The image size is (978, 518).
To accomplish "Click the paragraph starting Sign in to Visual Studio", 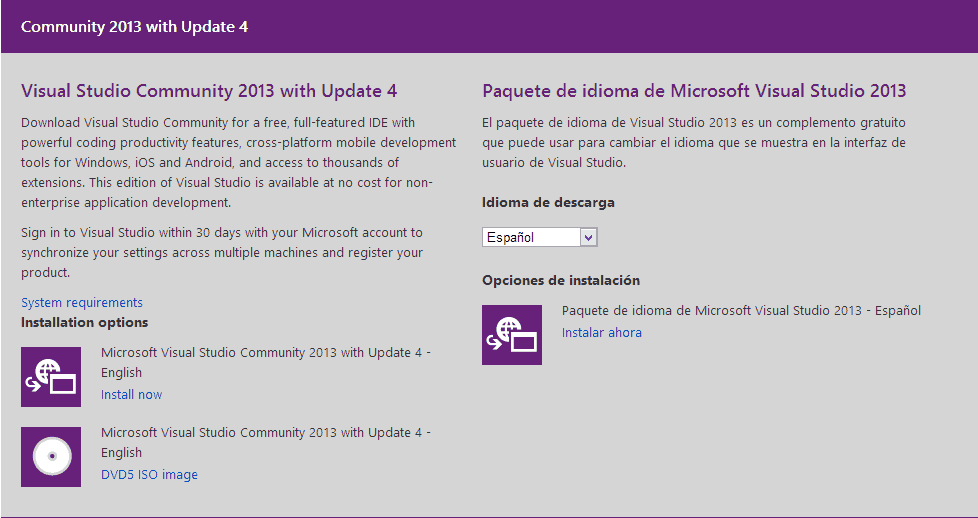I will (x=222, y=253).
